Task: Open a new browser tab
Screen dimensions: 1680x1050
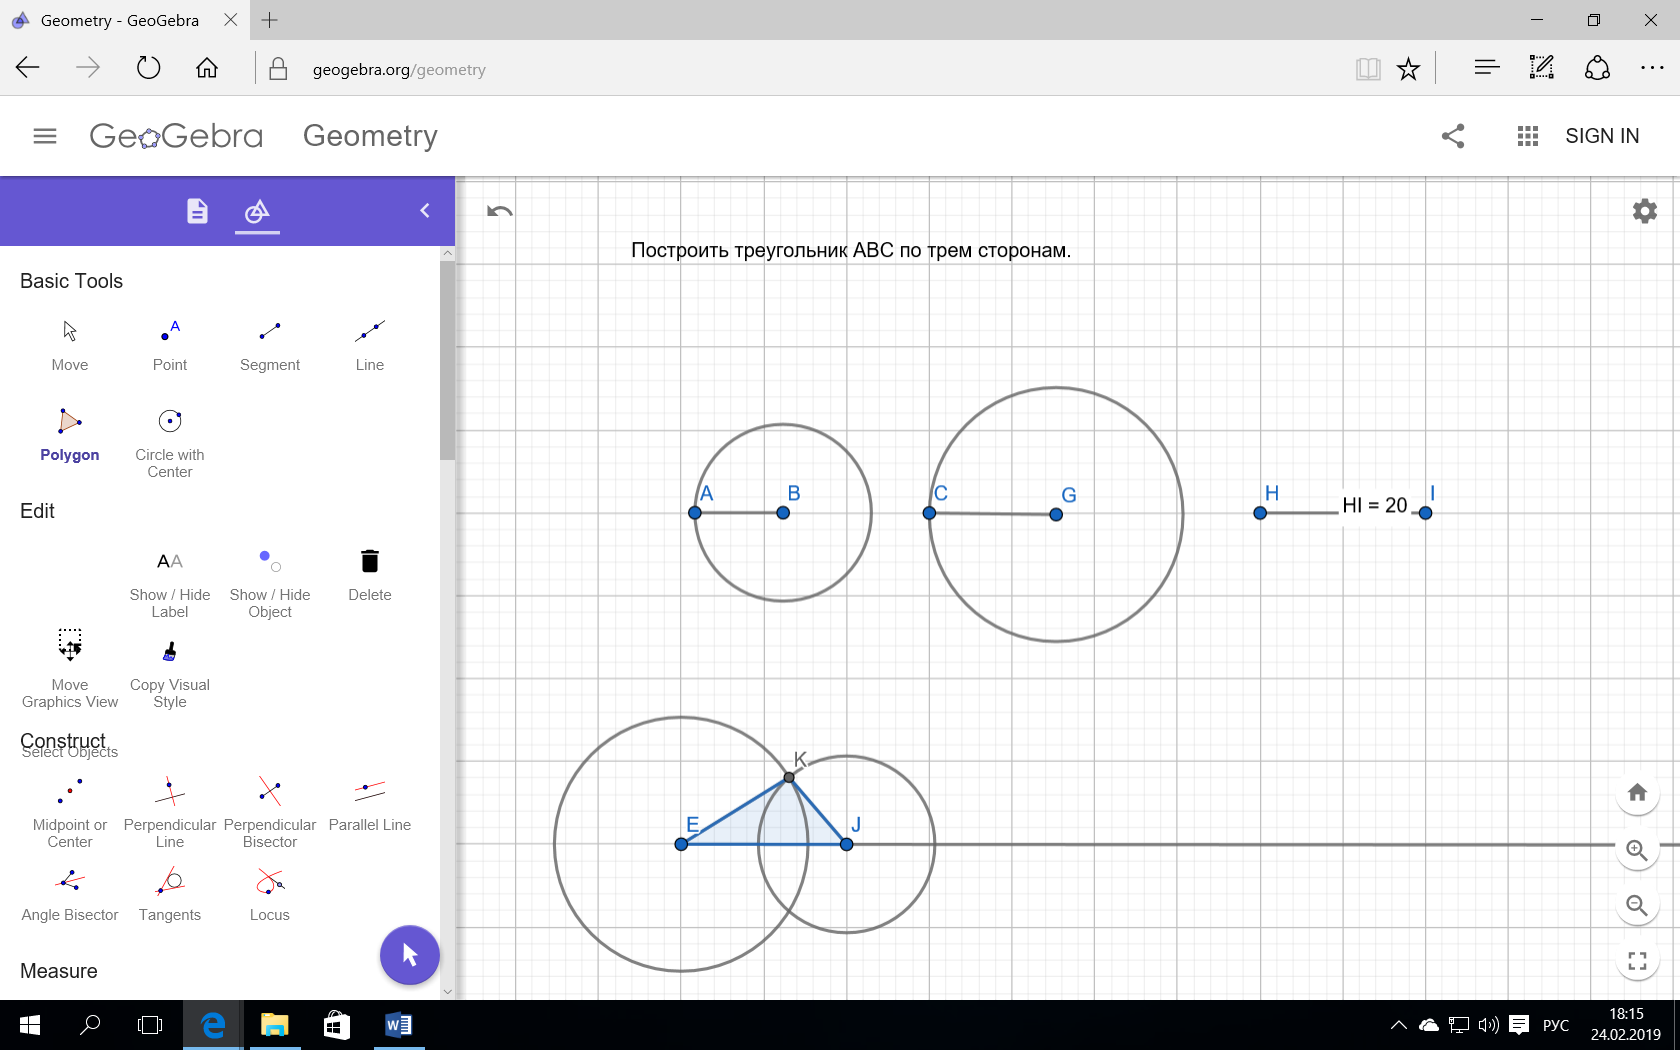Action: (x=270, y=20)
